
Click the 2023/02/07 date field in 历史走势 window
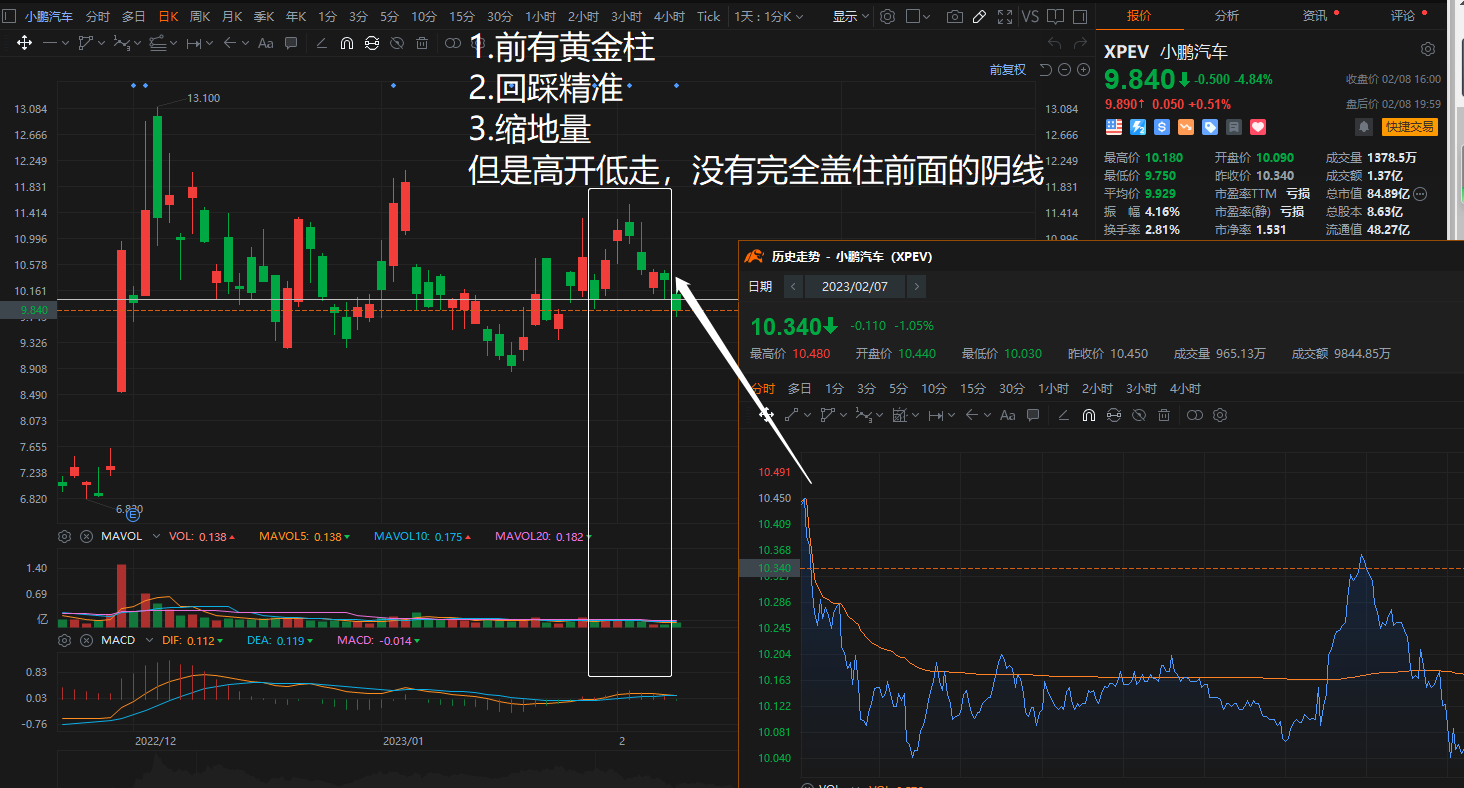tap(855, 287)
